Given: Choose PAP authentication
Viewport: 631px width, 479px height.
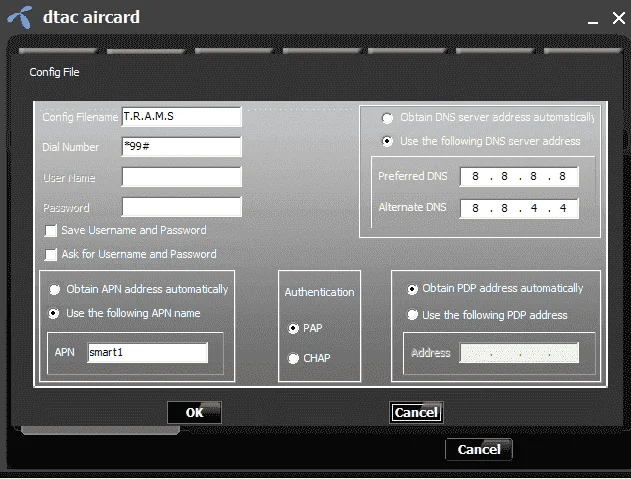Looking at the screenshot, I should (293, 328).
